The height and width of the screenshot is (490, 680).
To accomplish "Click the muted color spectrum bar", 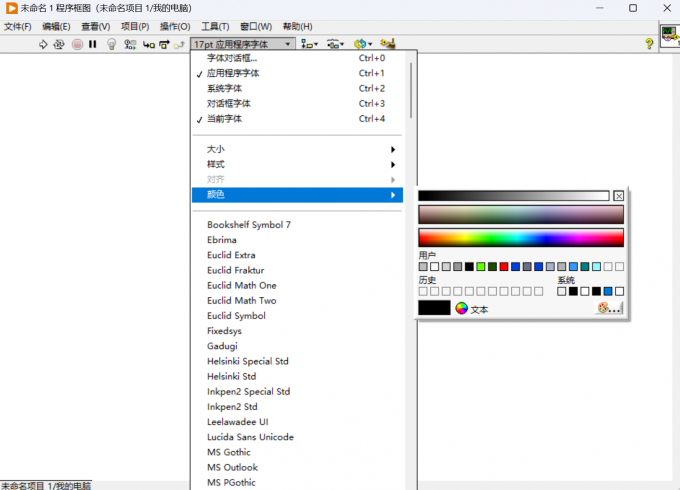I will (x=521, y=215).
